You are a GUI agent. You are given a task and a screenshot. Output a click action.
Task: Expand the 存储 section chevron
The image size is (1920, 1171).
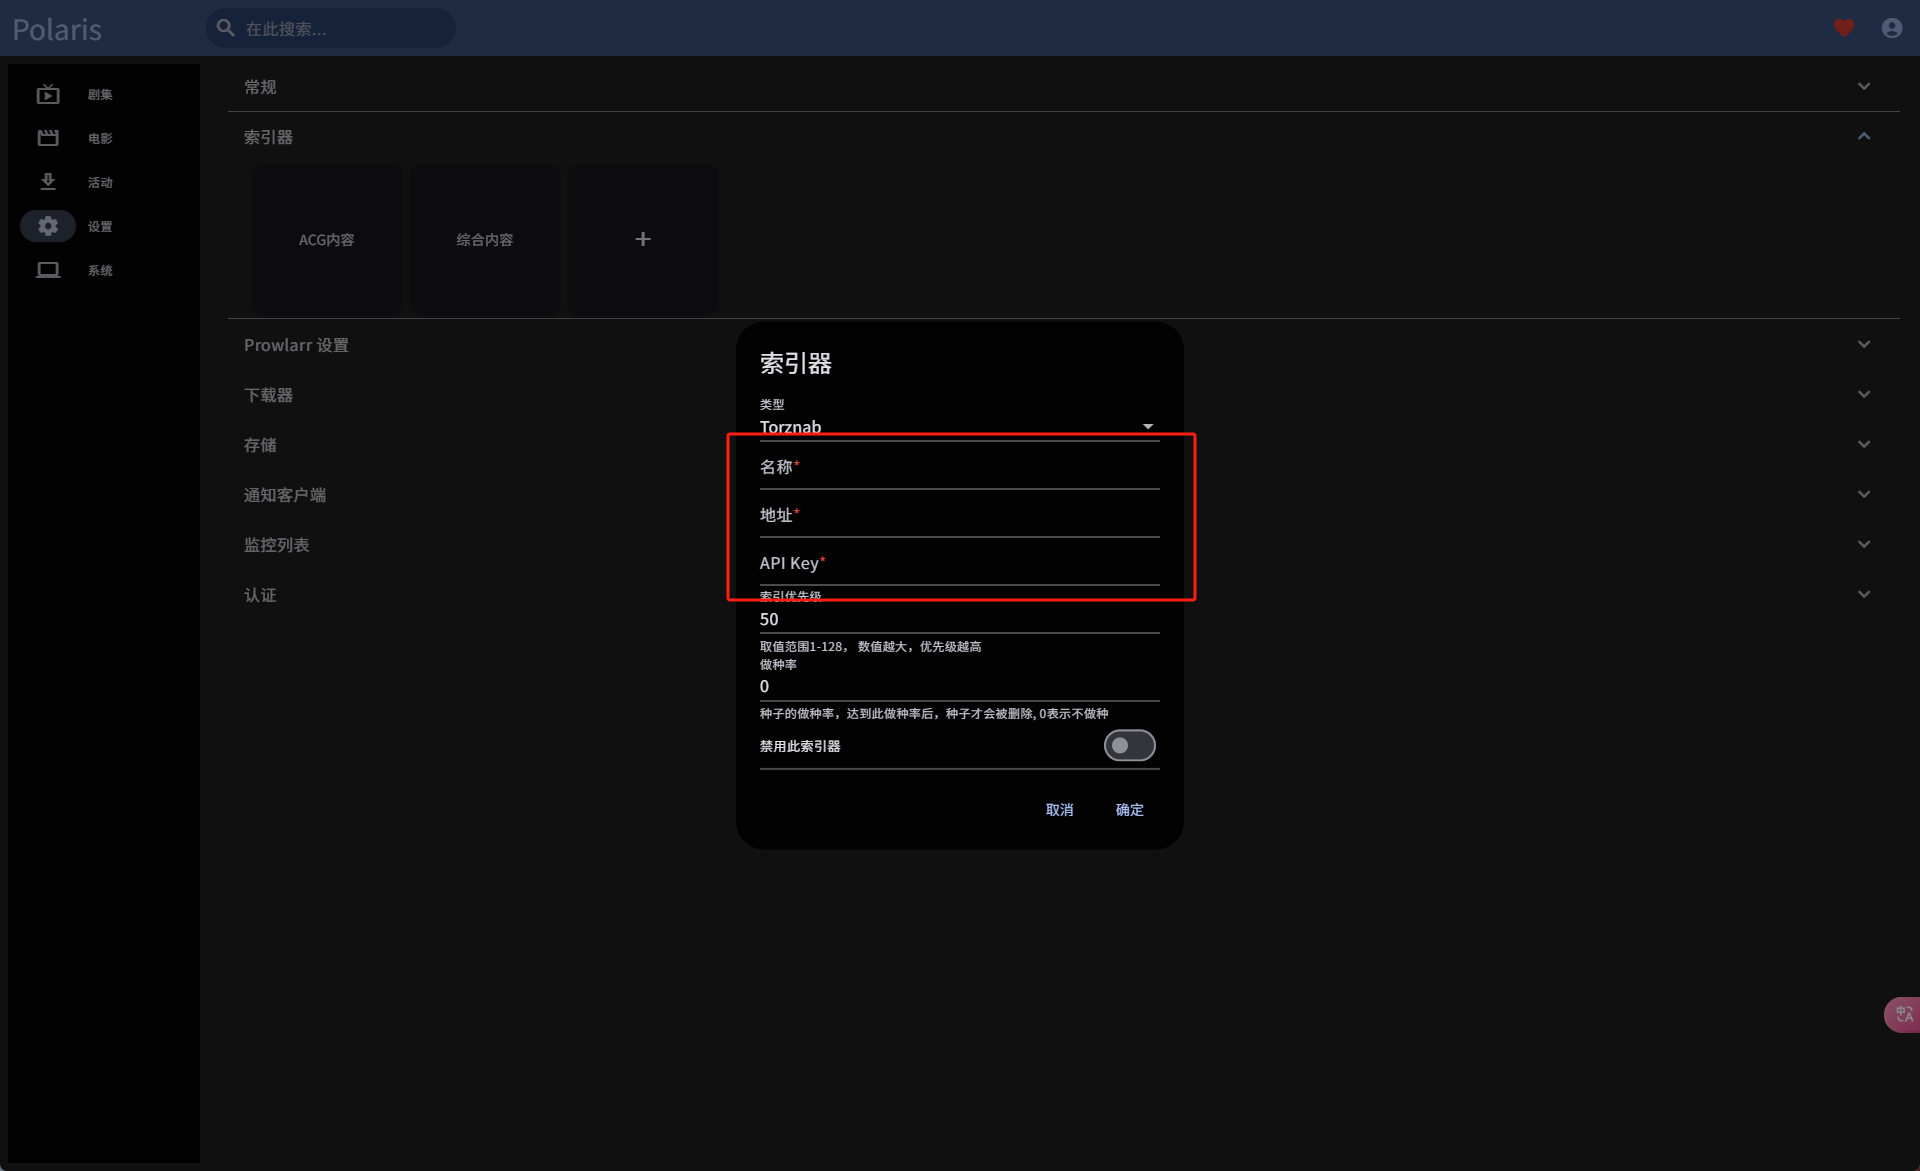1864,444
